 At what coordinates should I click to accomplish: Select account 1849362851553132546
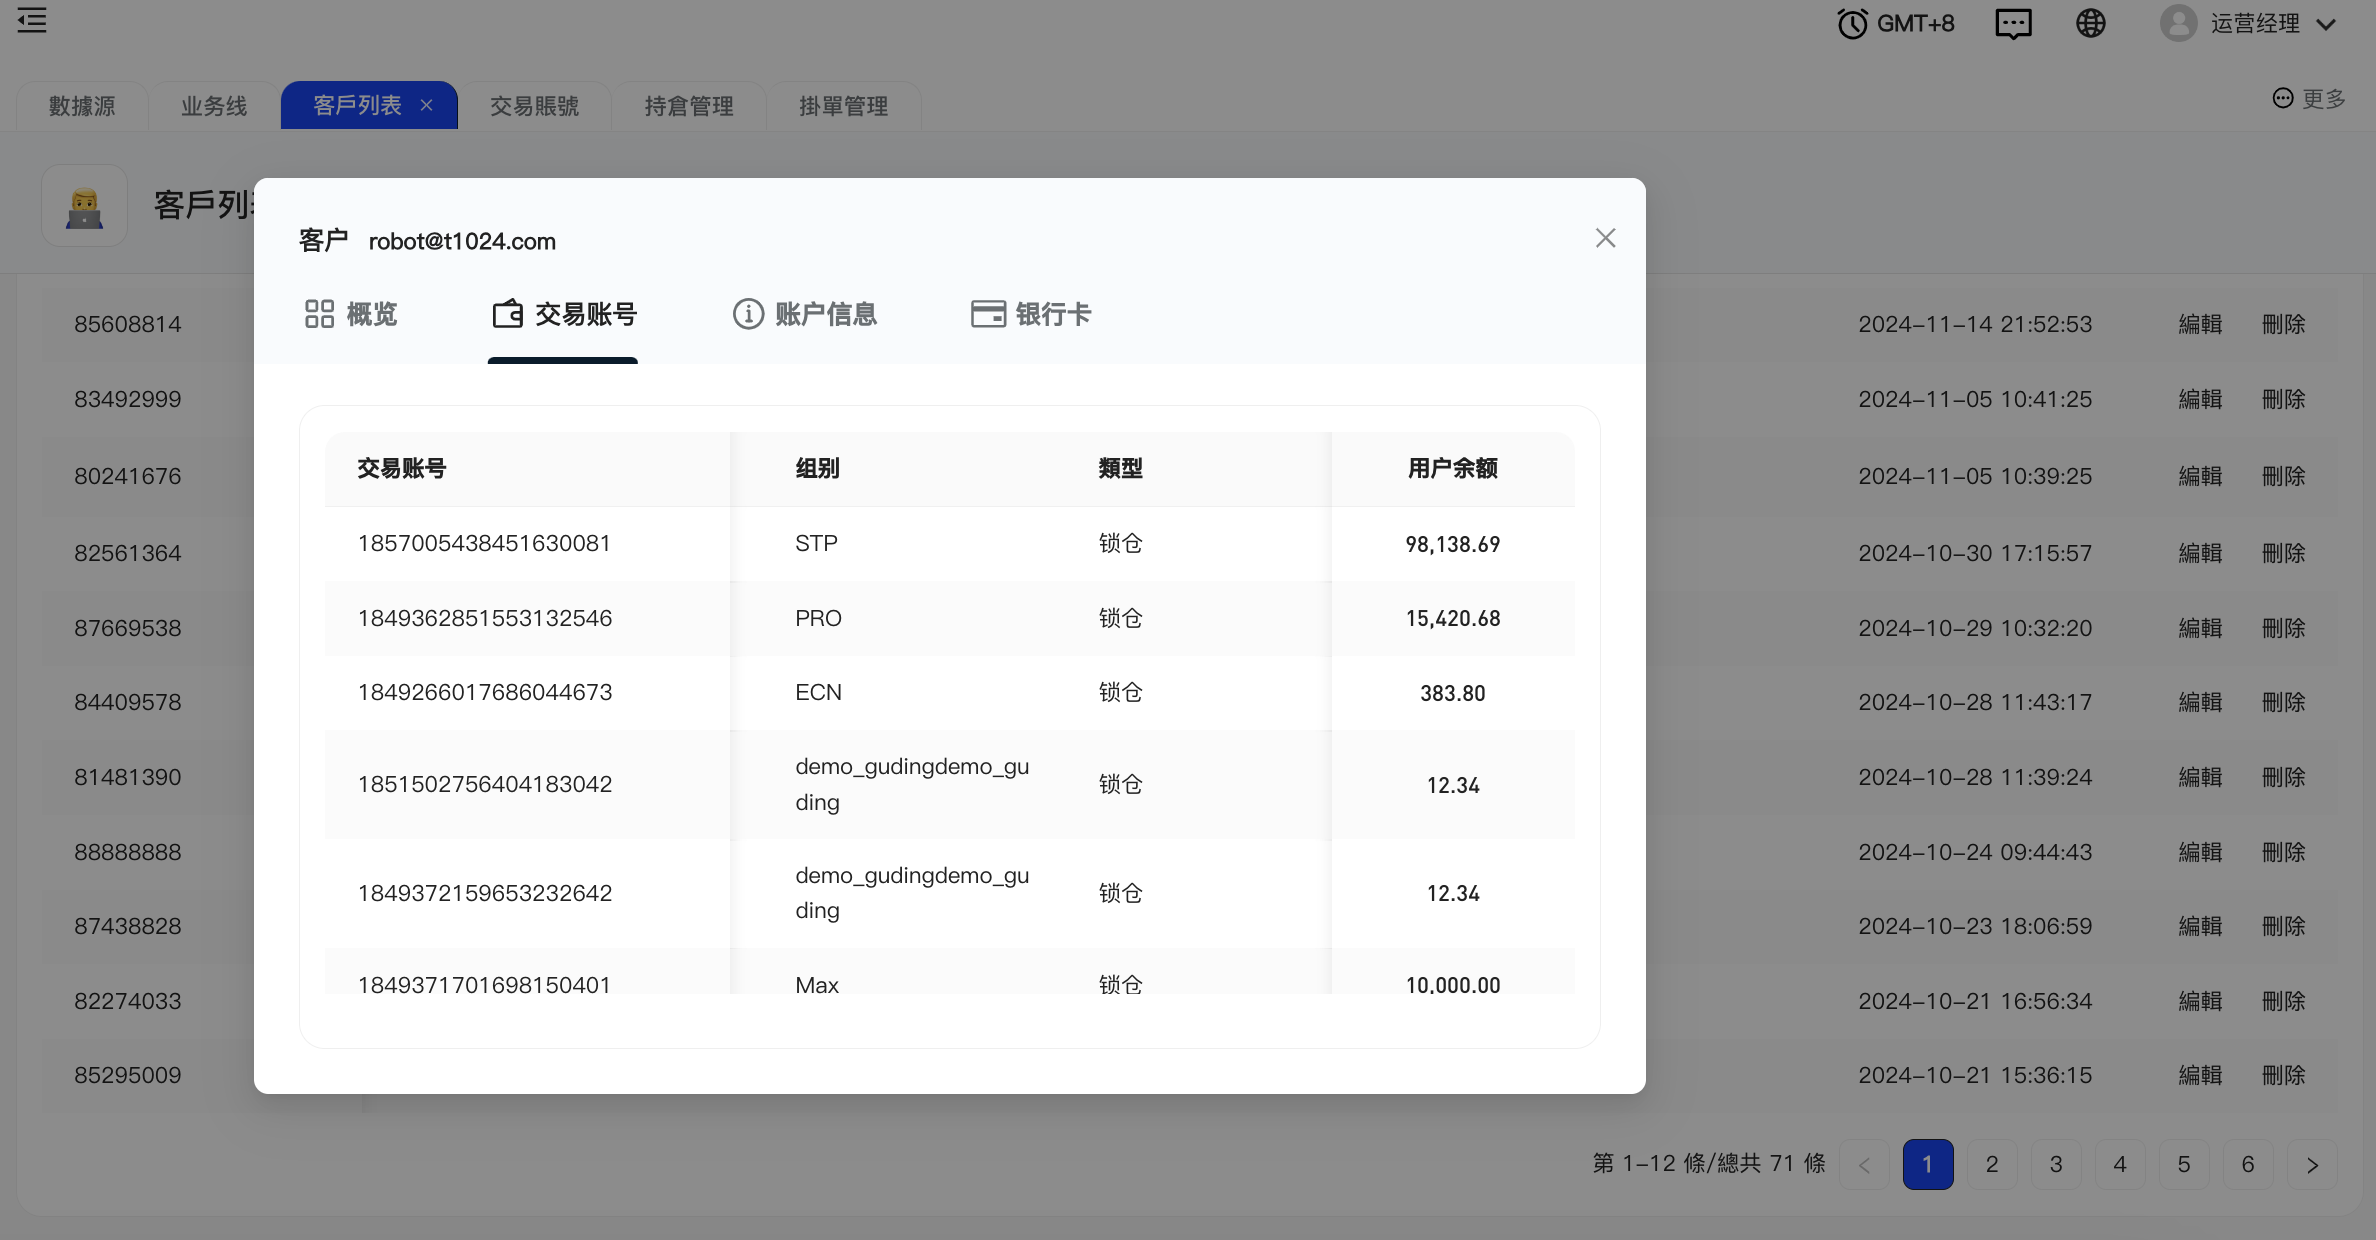485,618
